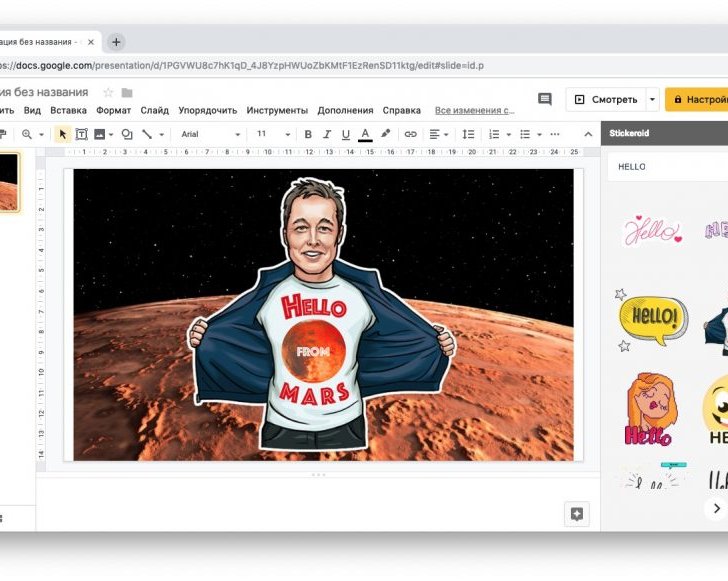Screen dimensions: 728x581
Task: Insert a hyperlink icon
Action: click(410, 134)
